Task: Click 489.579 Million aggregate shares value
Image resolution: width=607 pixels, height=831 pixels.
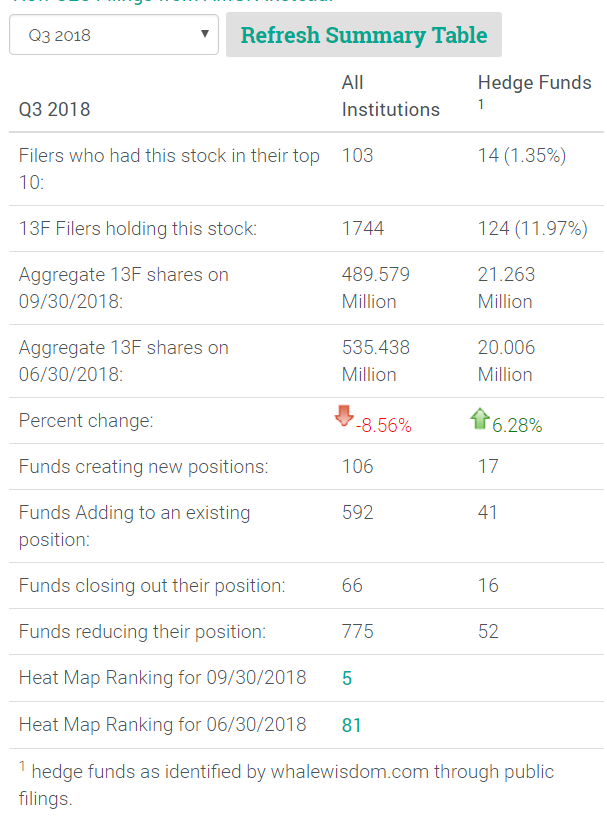Action: point(376,287)
